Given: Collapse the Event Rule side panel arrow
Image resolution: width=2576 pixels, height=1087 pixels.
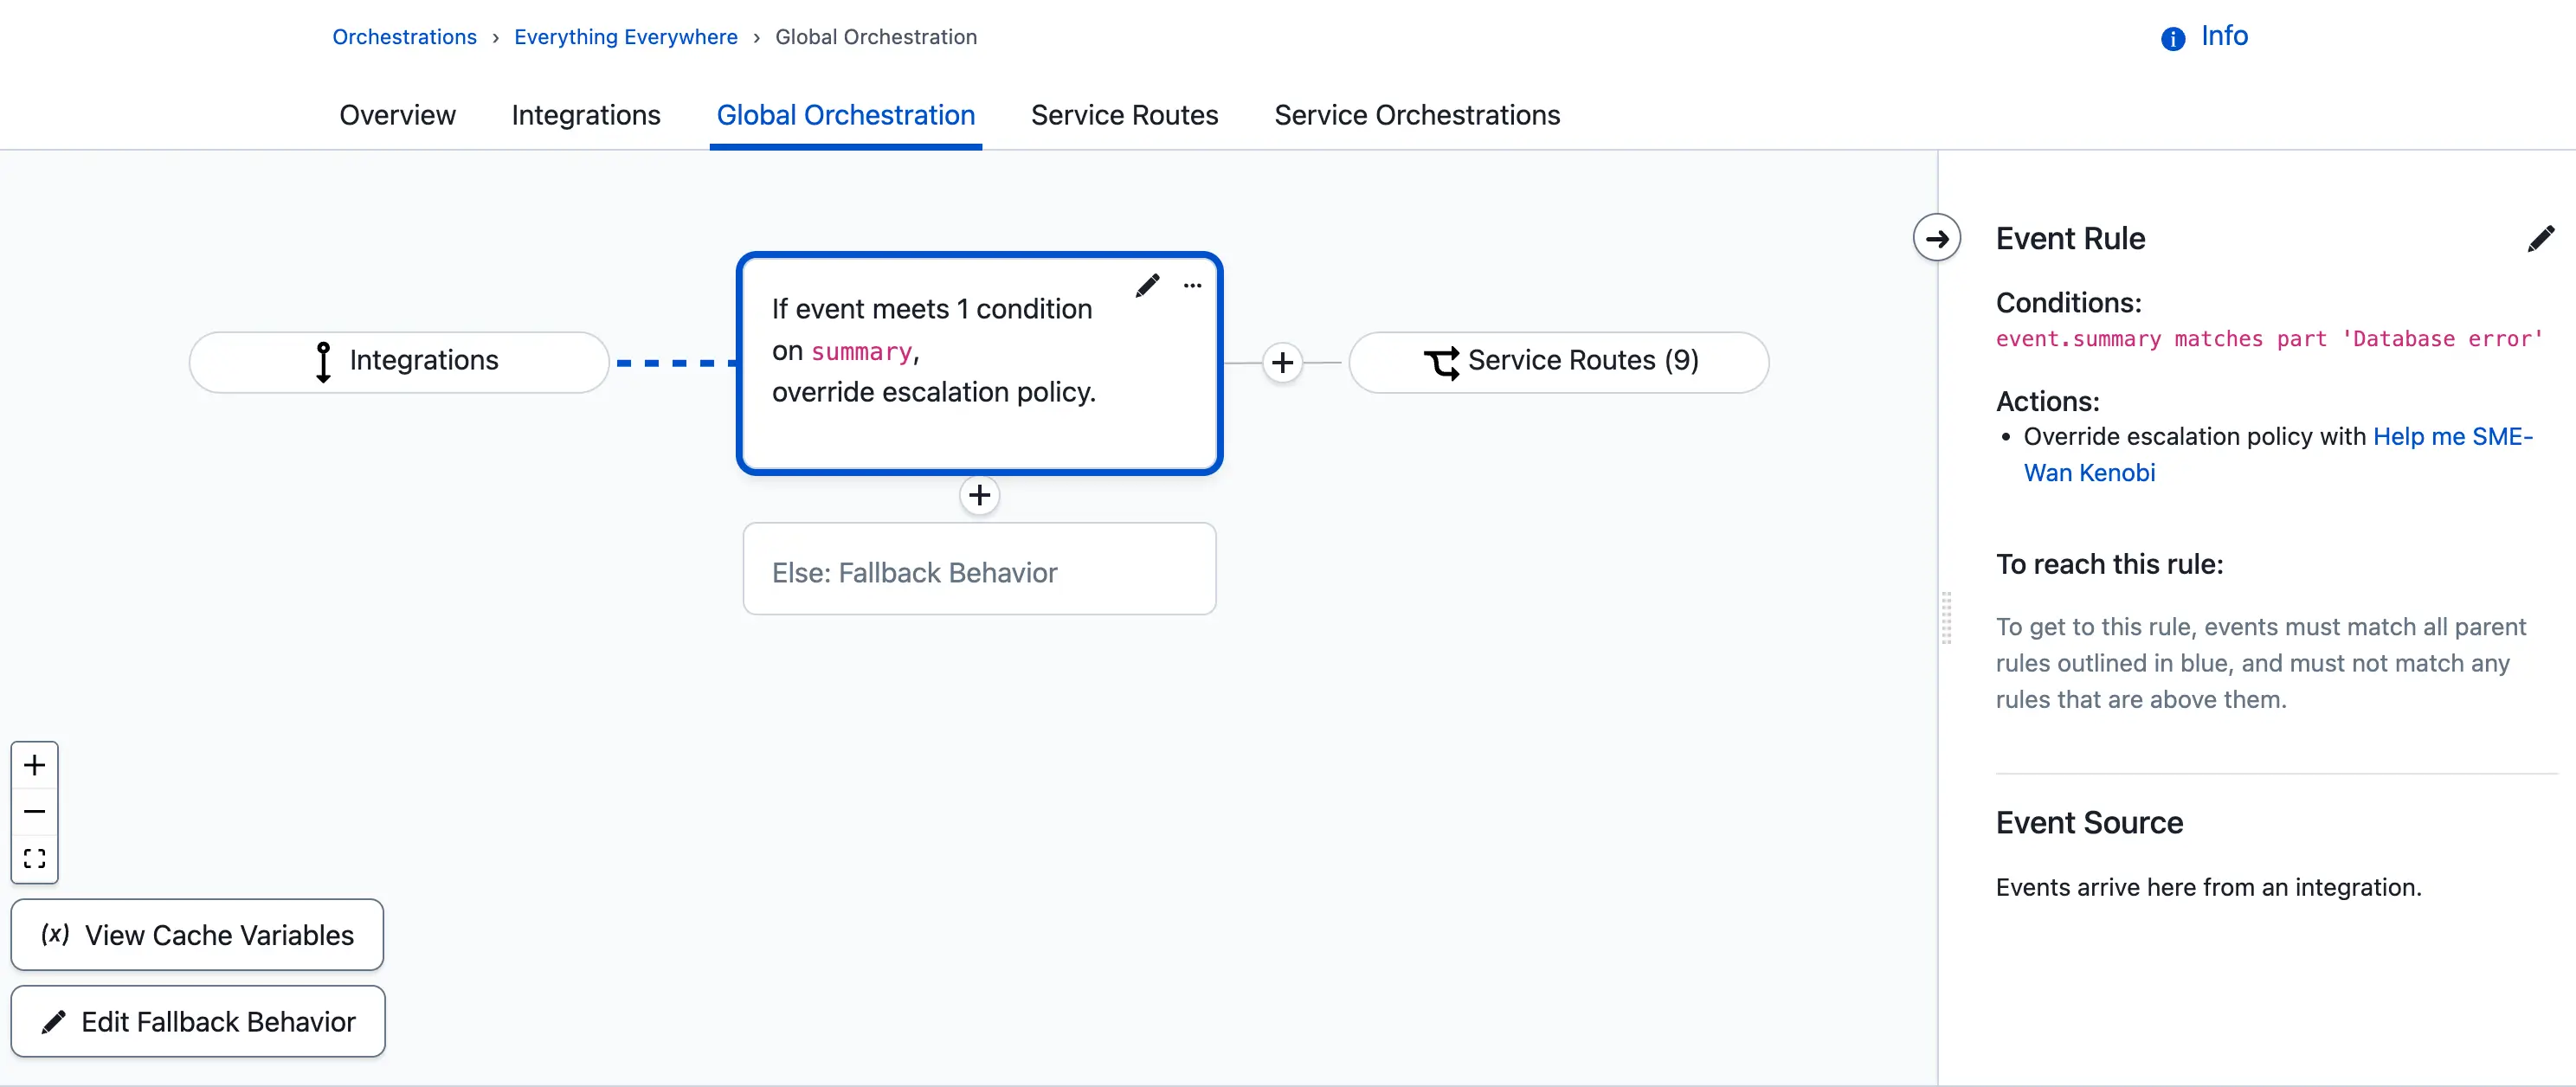Looking at the screenshot, I should click(x=1936, y=238).
